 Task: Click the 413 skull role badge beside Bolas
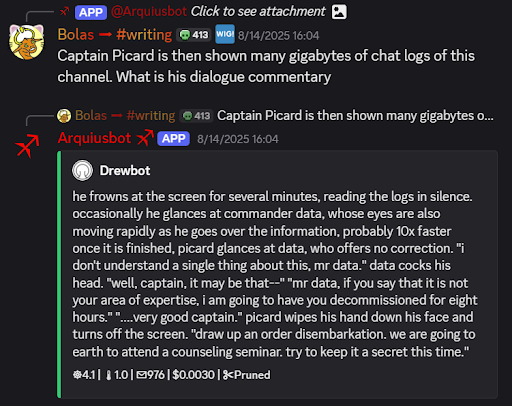(194, 35)
